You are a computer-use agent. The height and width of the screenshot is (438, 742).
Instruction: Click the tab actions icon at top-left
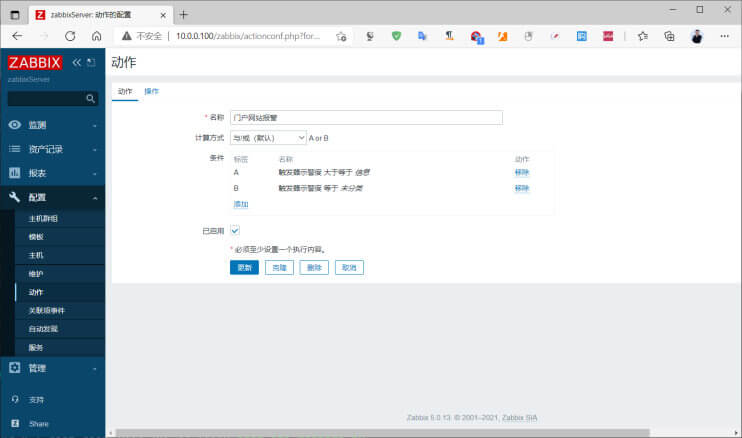[x=15, y=15]
